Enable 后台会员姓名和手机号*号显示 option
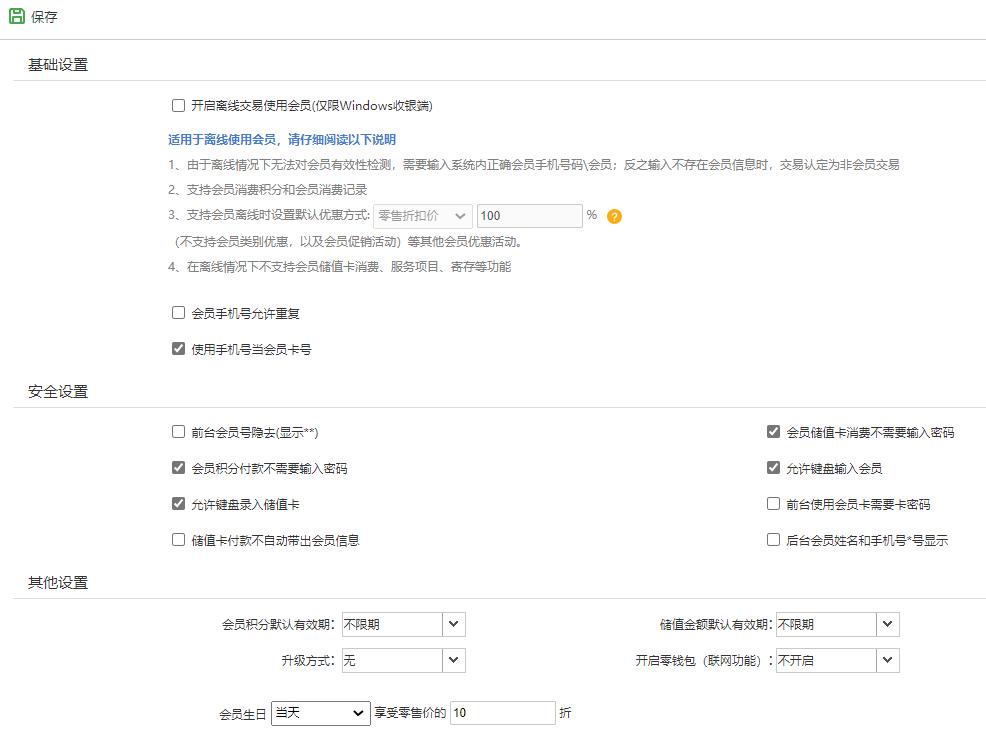Viewport: 986px width, 754px height. pos(773,540)
